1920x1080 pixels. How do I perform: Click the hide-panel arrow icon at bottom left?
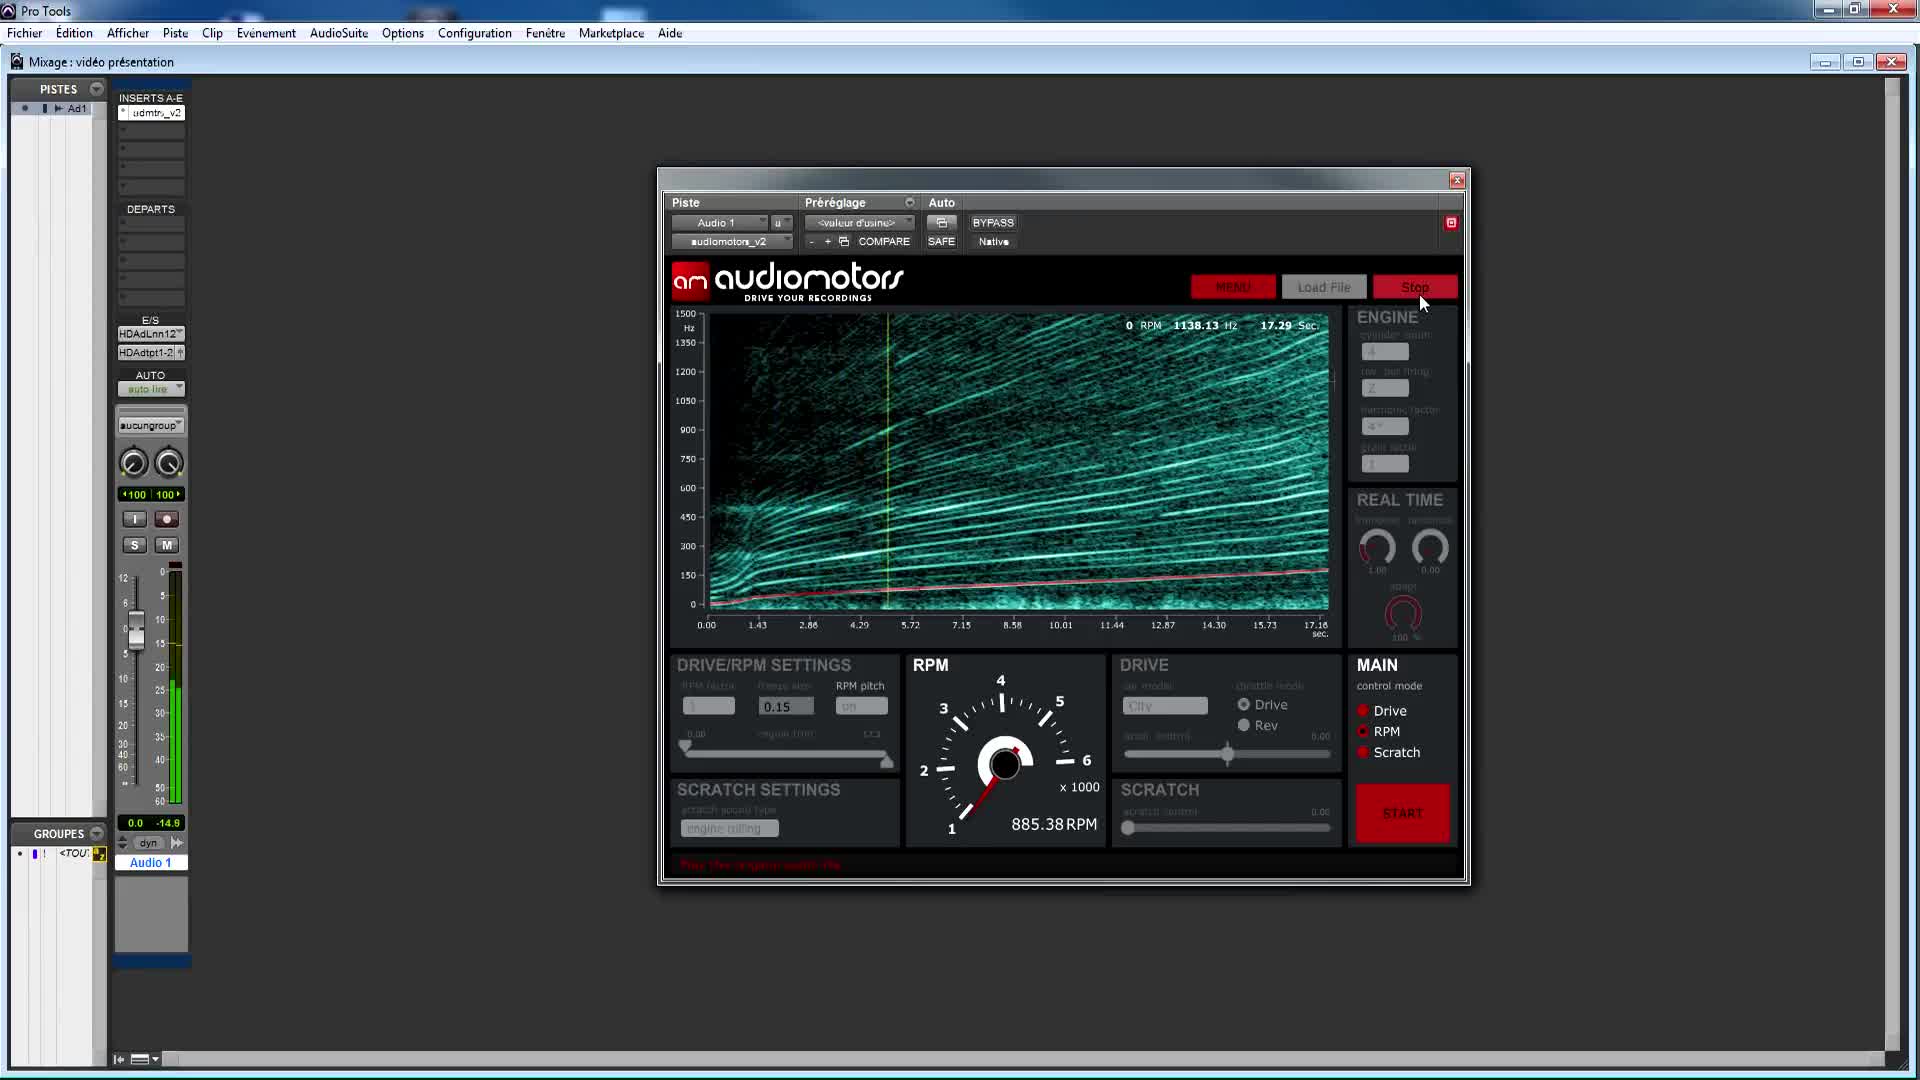tap(119, 1059)
